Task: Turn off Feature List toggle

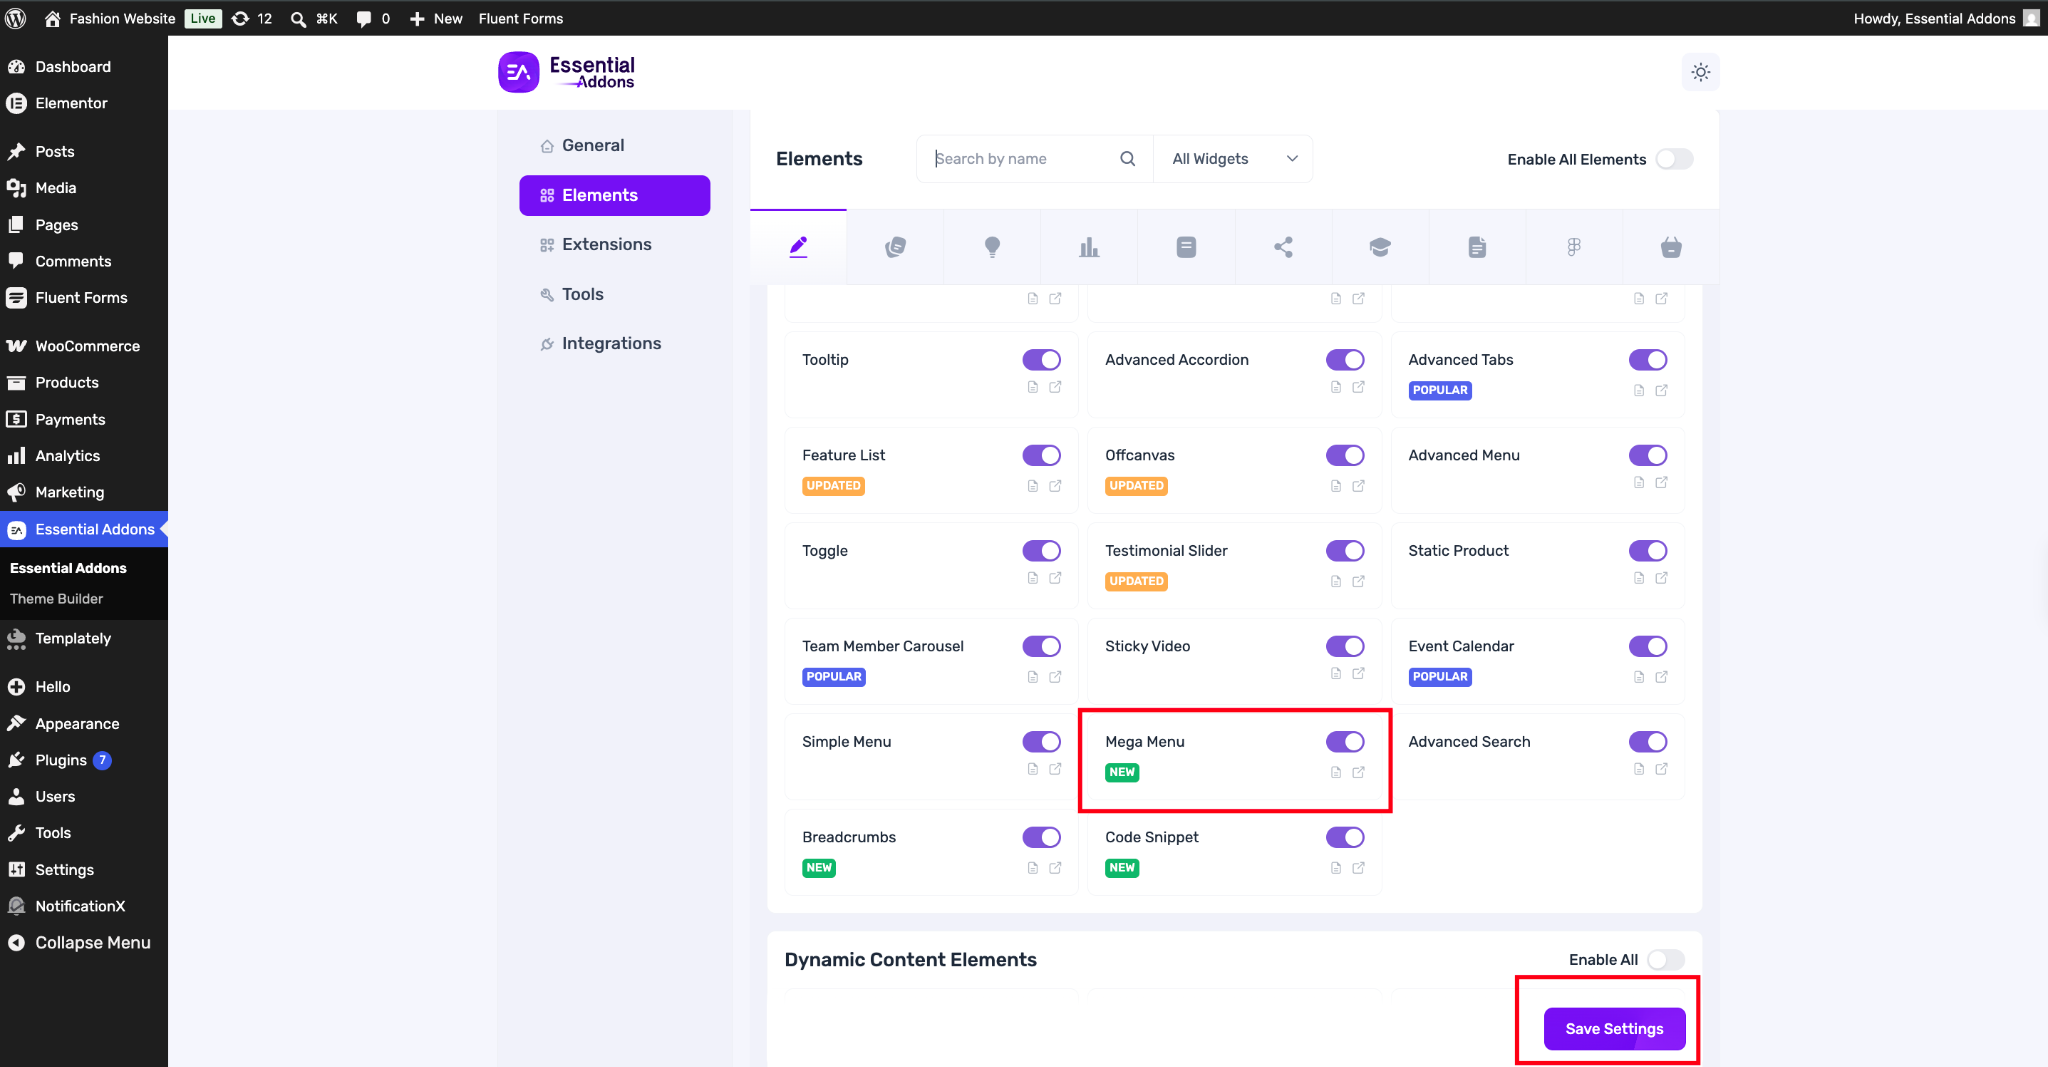Action: coord(1041,455)
